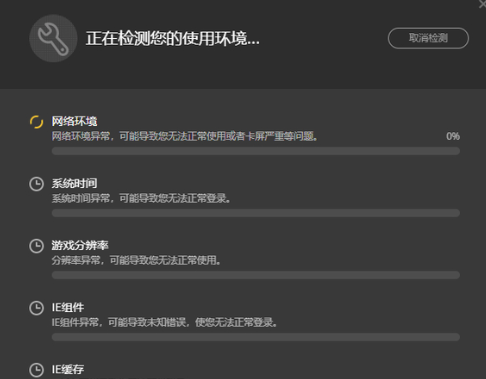The height and width of the screenshot is (379, 486).
Task: Click the 网络环境异常 description line
Action: click(x=184, y=136)
